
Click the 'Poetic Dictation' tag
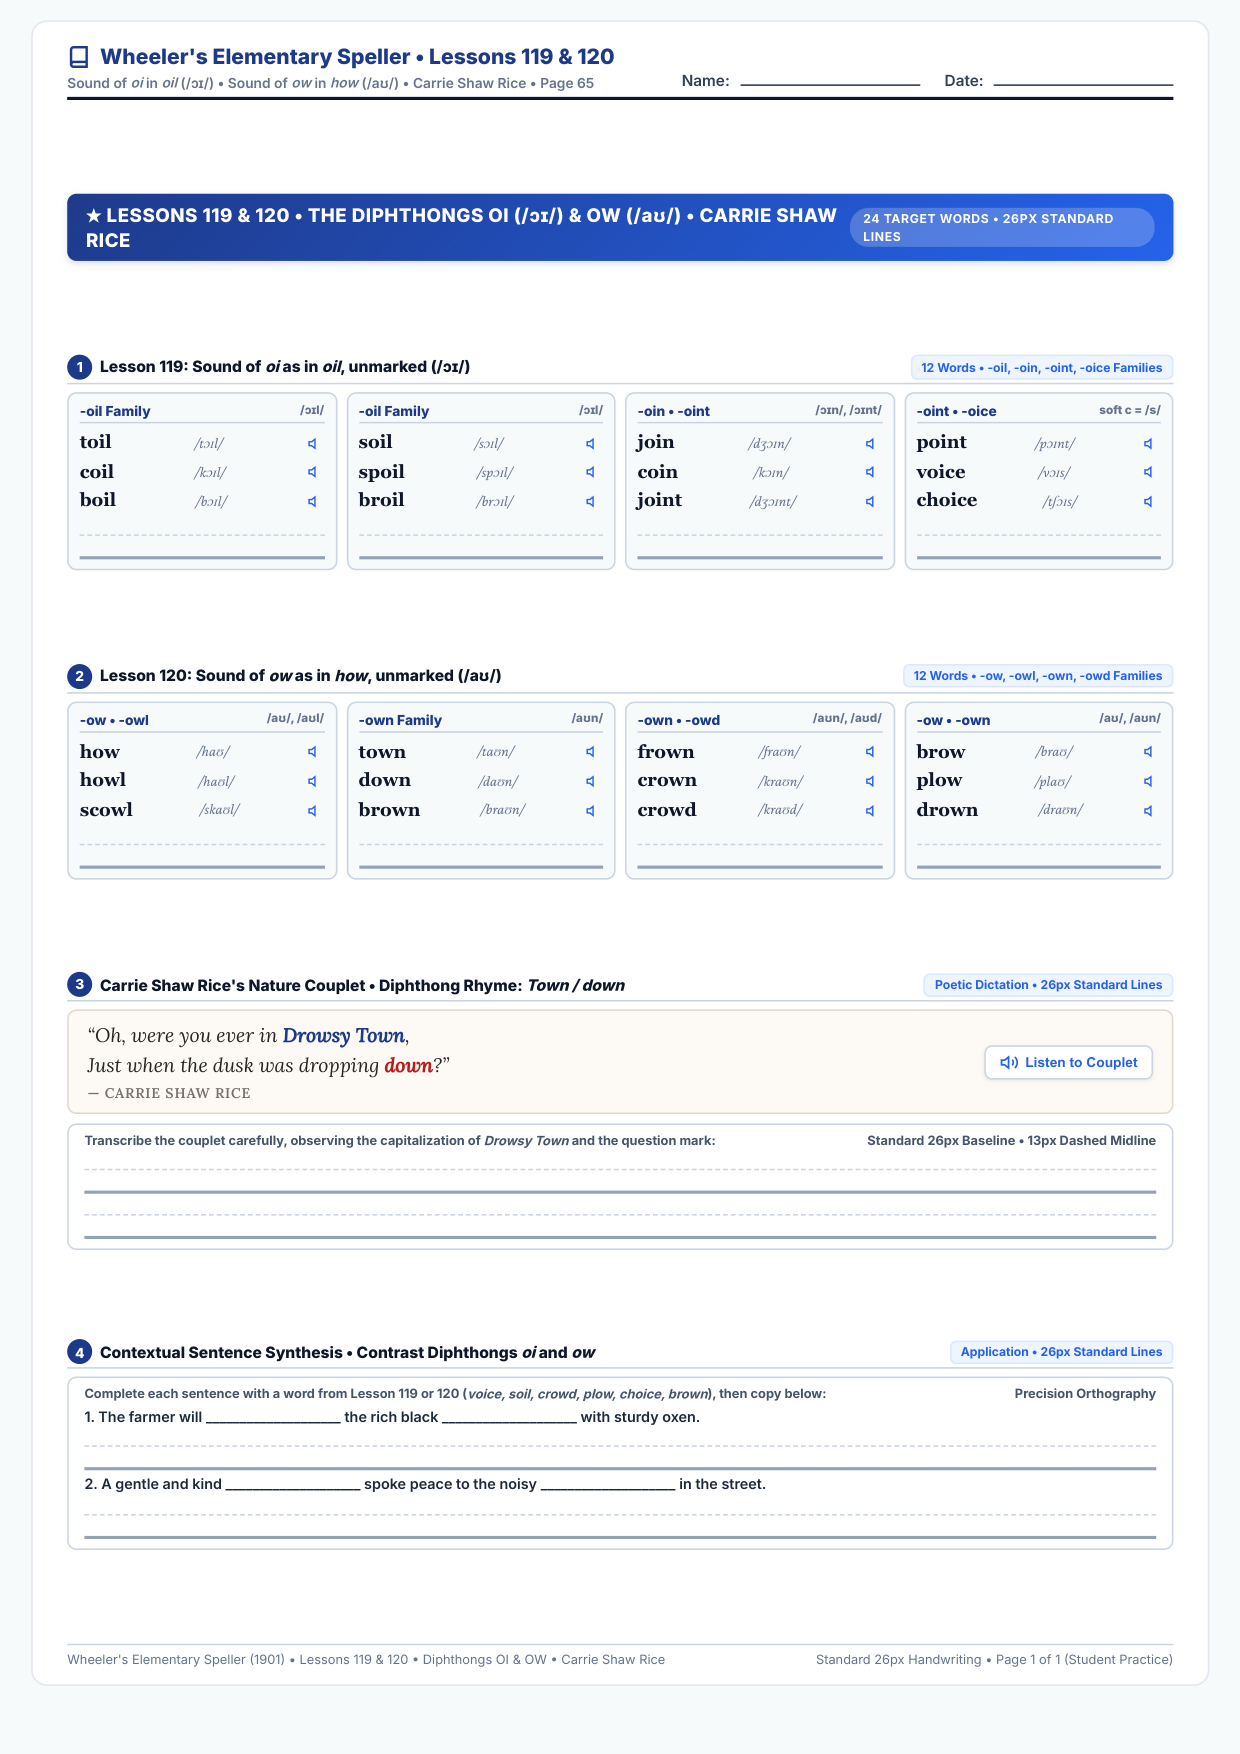click(x=1048, y=985)
